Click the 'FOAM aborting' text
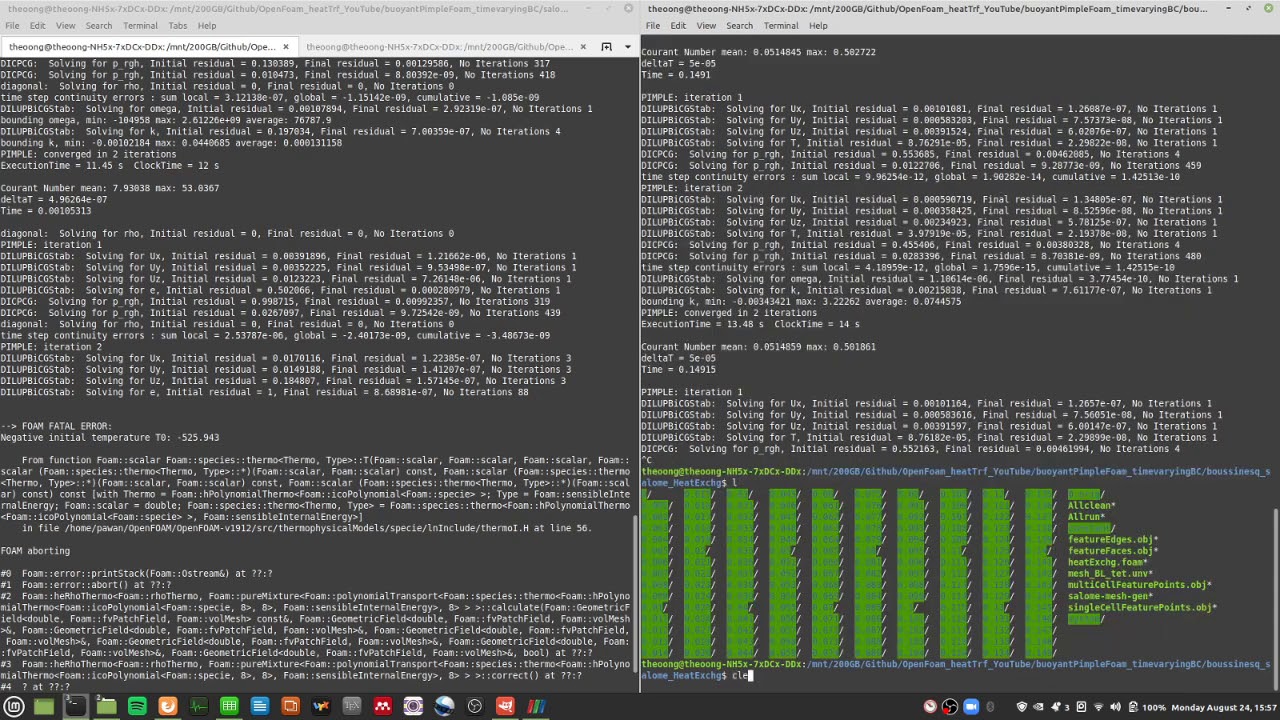The image size is (1280, 720). coord(35,551)
